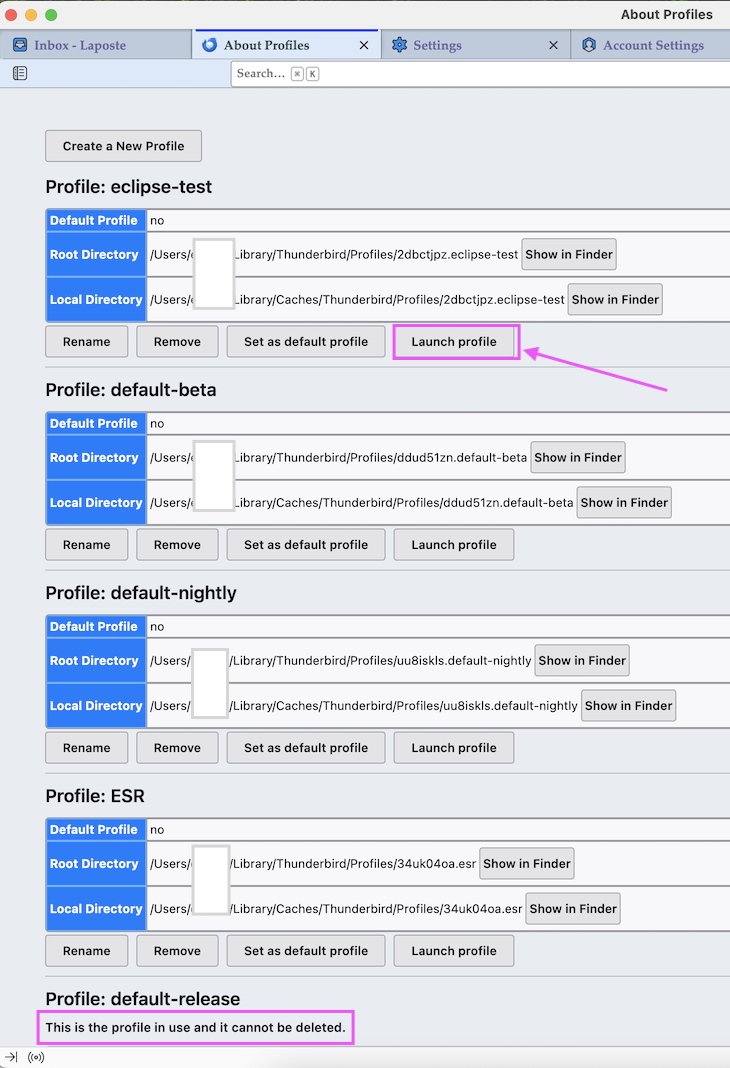Toggle the spaces toolbar sidebar icon

[x=20, y=73]
